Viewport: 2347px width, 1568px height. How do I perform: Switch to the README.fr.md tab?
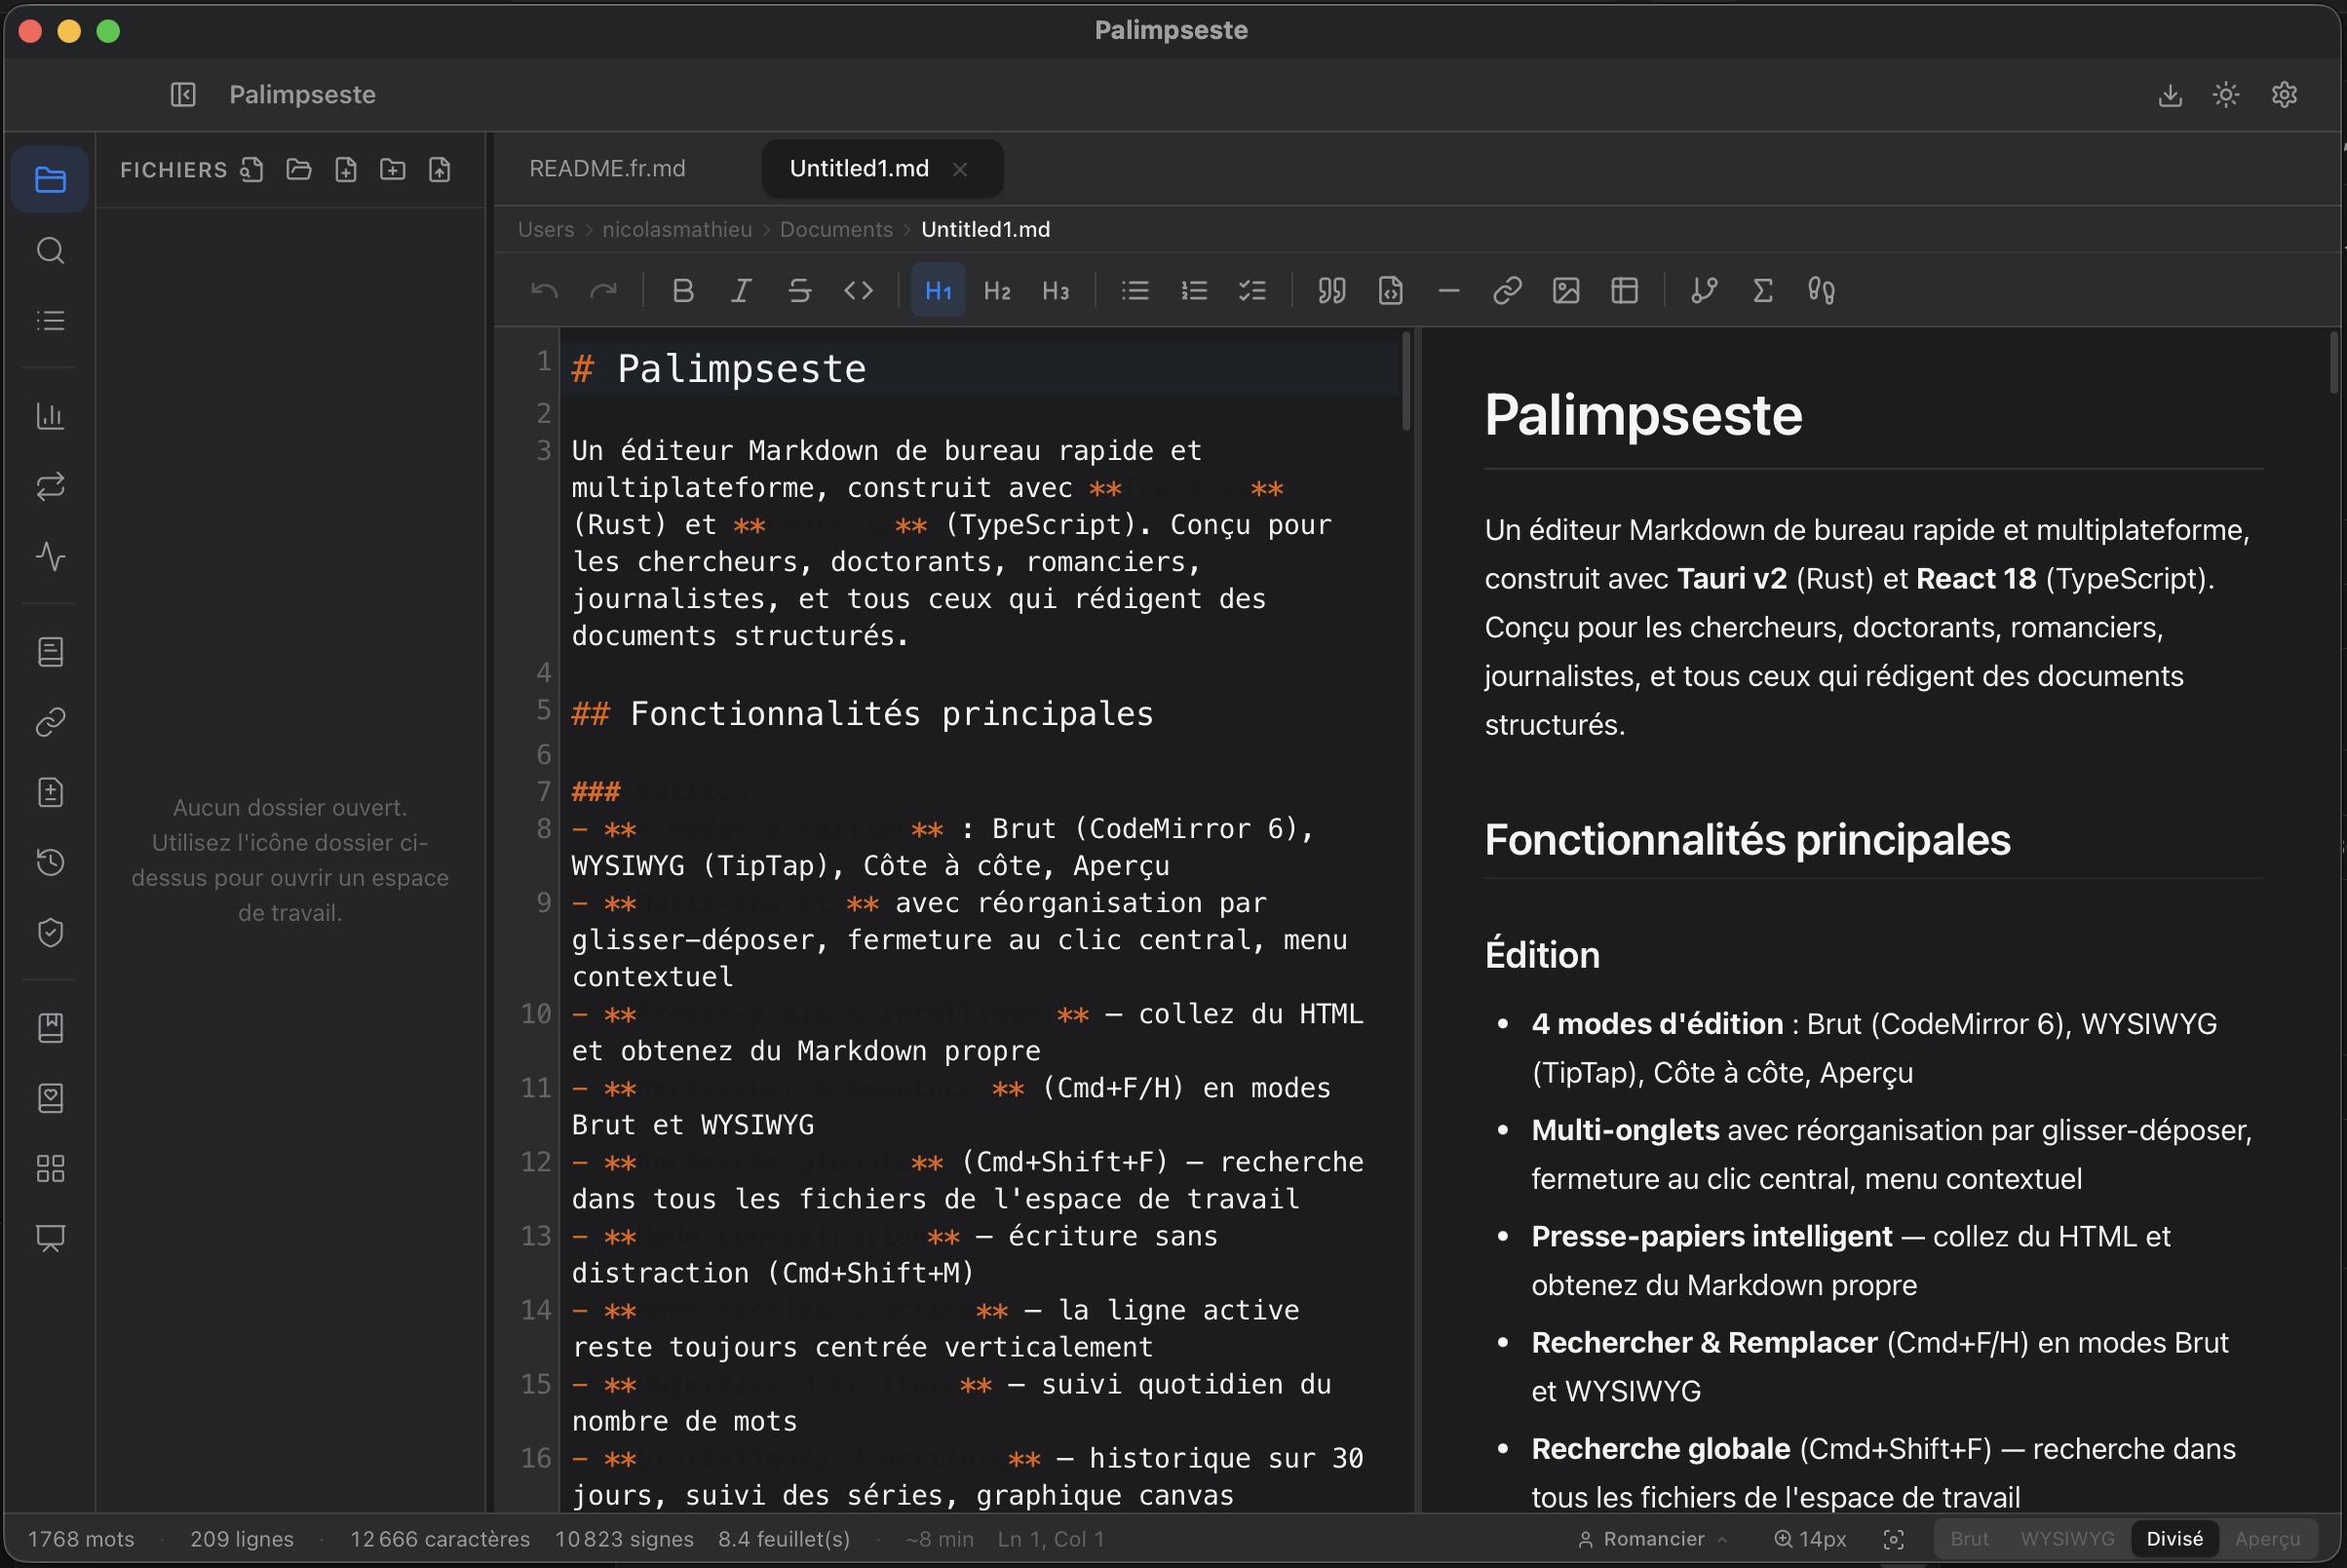607,168
